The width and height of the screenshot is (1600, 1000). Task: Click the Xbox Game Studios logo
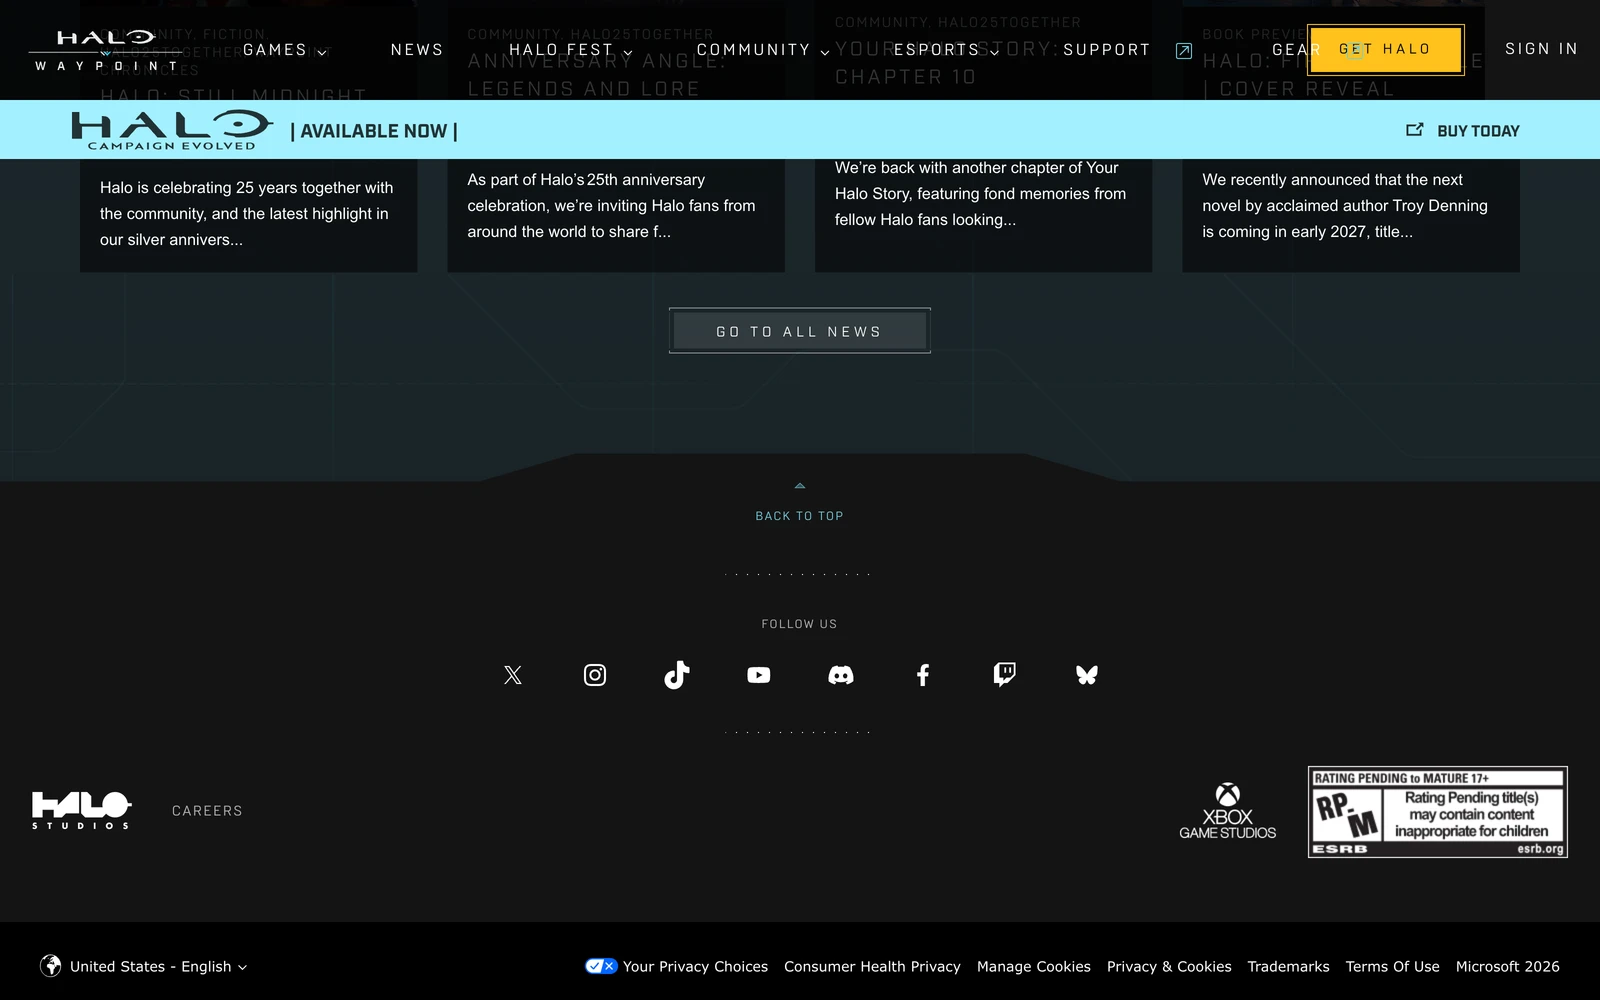tap(1228, 811)
